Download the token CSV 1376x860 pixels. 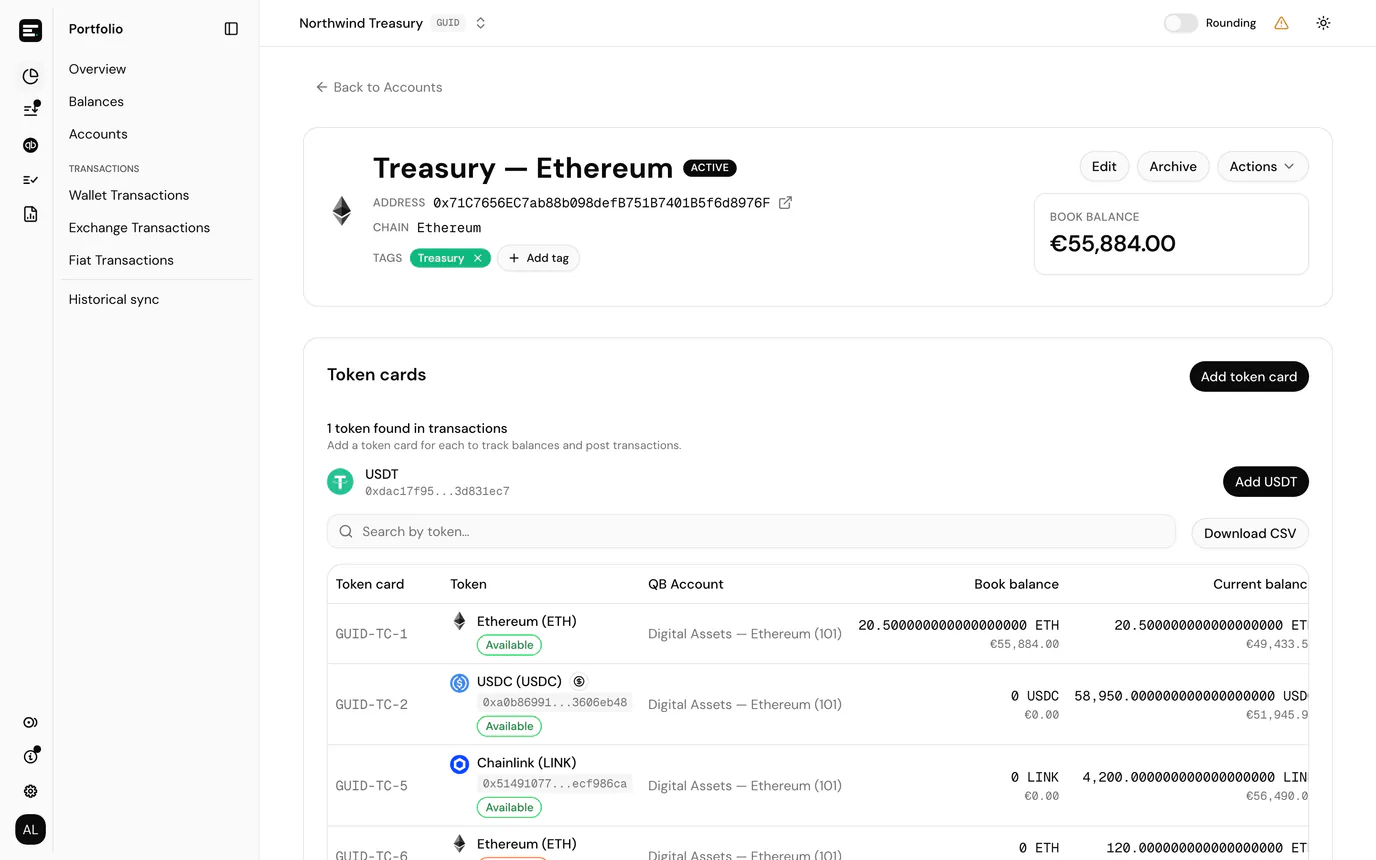point(1250,533)
